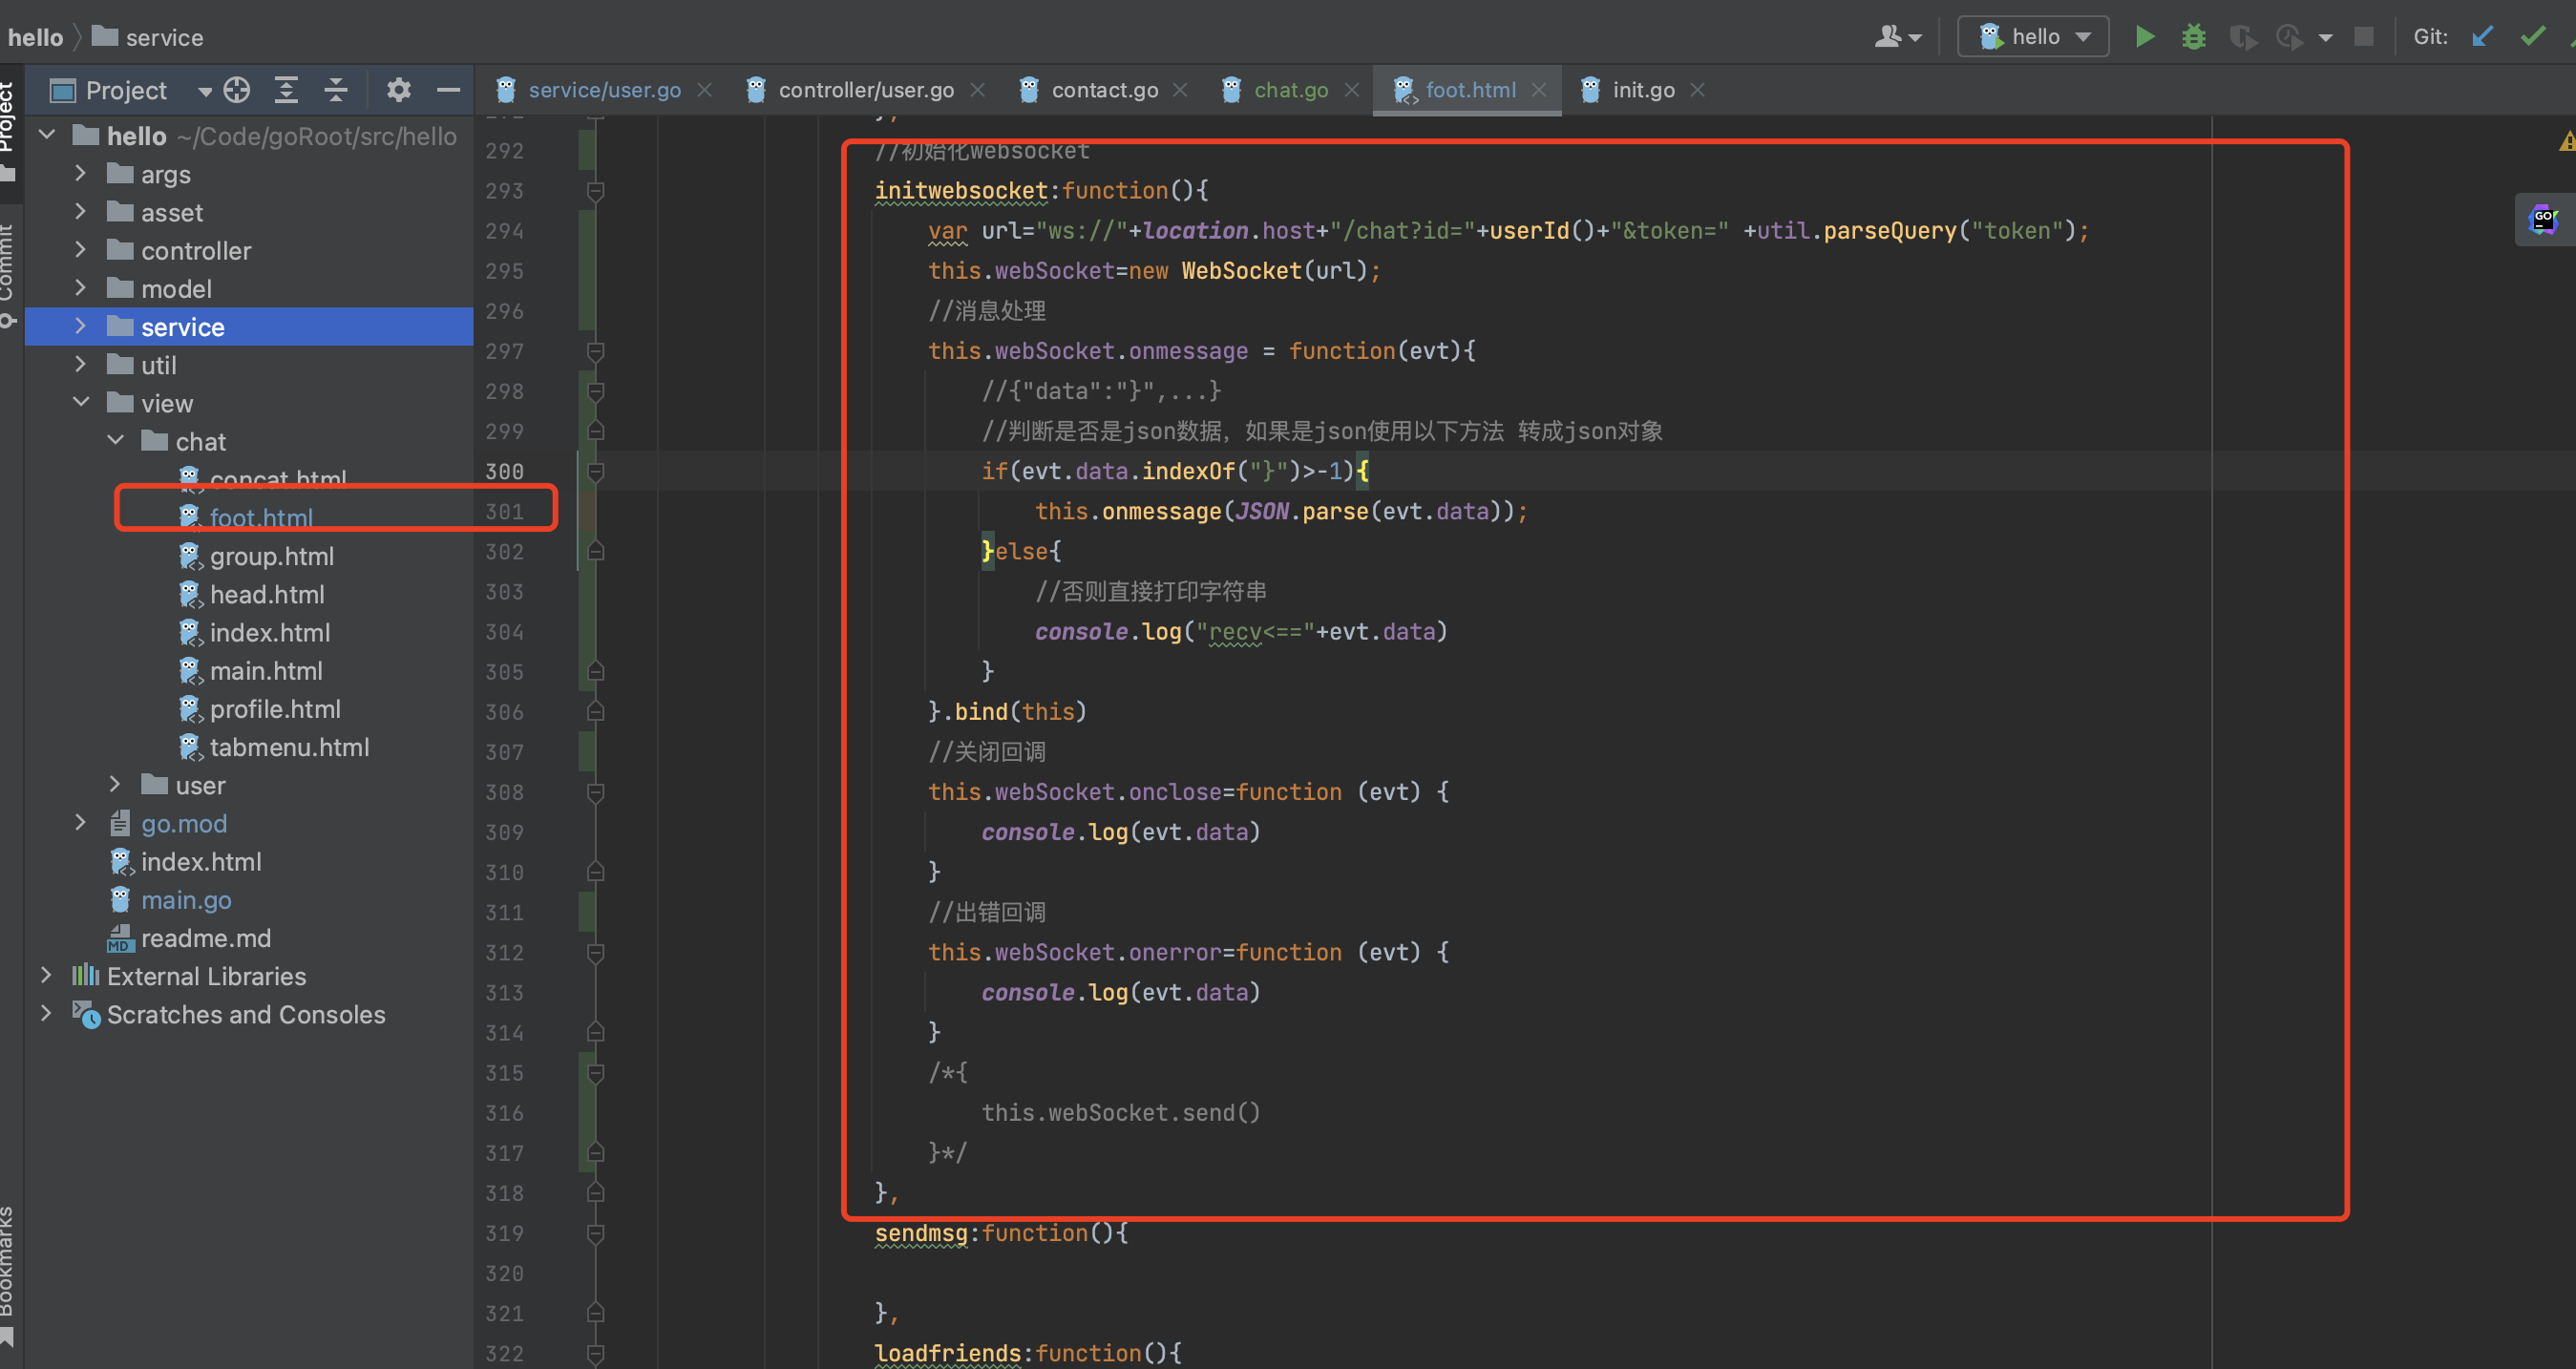Expand all items in Project panel

coord(286,90)
